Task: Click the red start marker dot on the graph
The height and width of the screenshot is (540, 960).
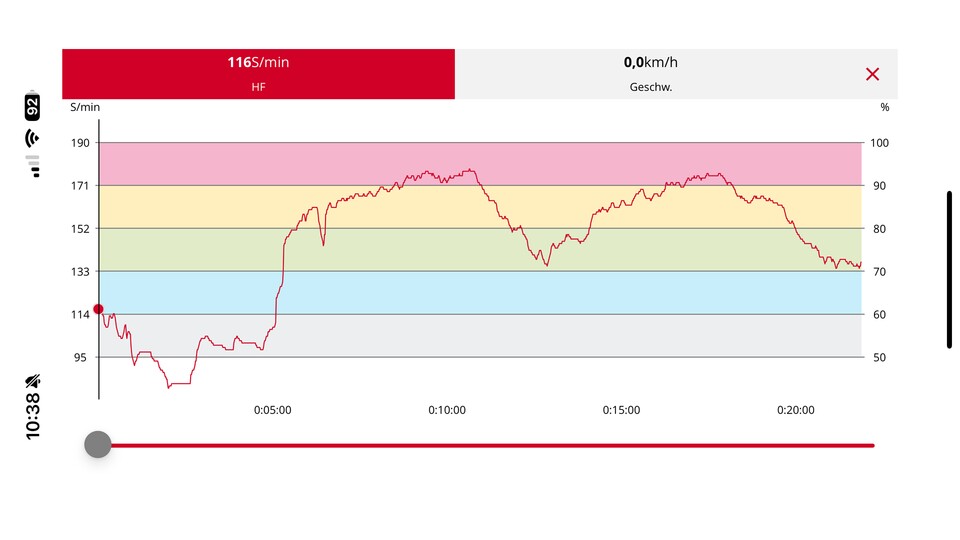Action: click(98, 309)
